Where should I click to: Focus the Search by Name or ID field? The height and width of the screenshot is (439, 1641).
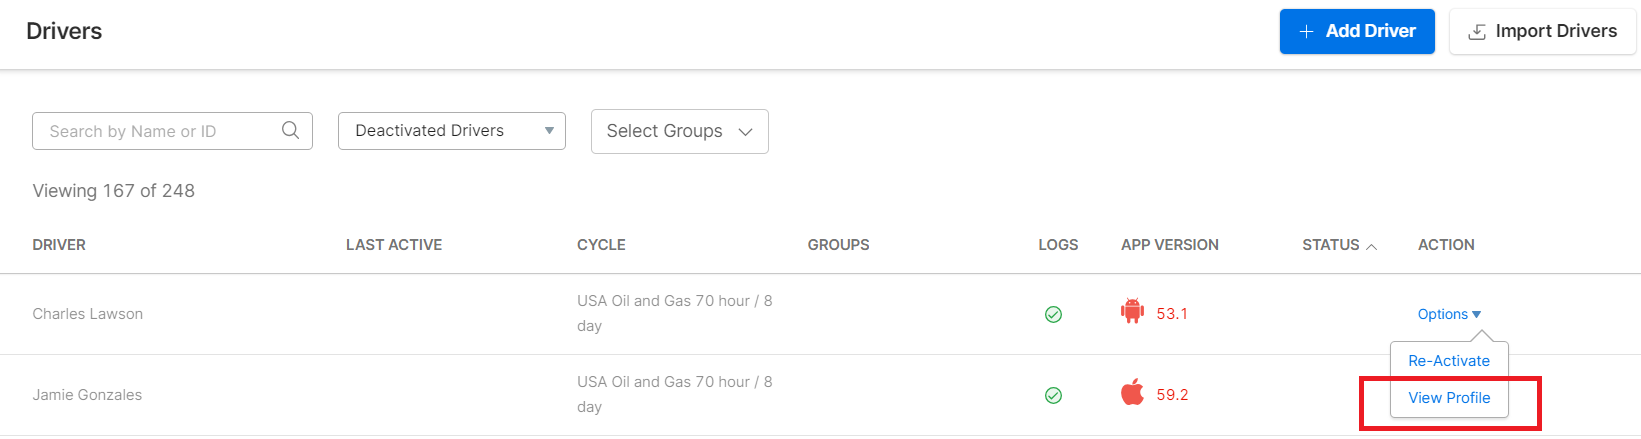[160, 131]
